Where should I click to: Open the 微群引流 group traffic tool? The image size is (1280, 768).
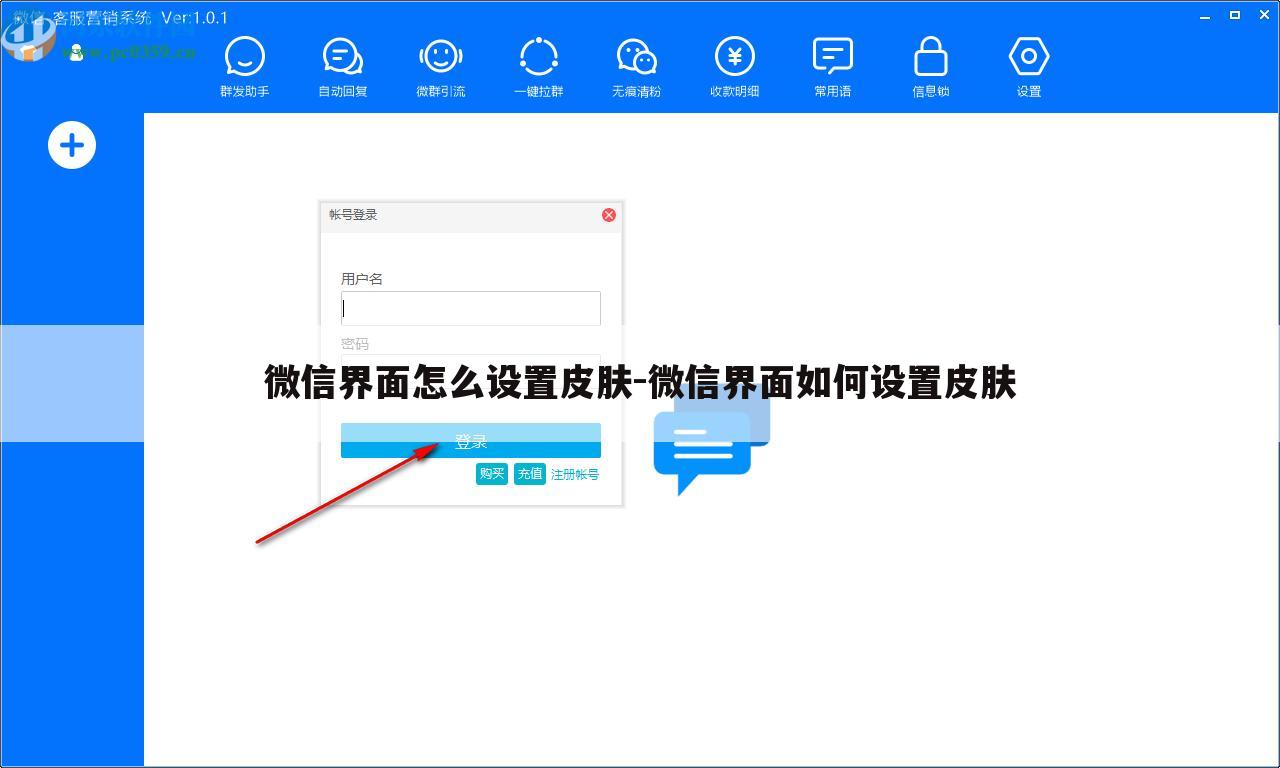[441, 67]
